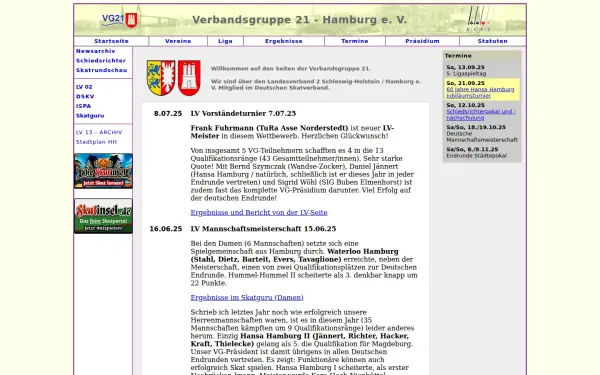Click 'Sa, 13.09.25' date entry
Viewport: 600px width, 375px height.
pos(465,67)
